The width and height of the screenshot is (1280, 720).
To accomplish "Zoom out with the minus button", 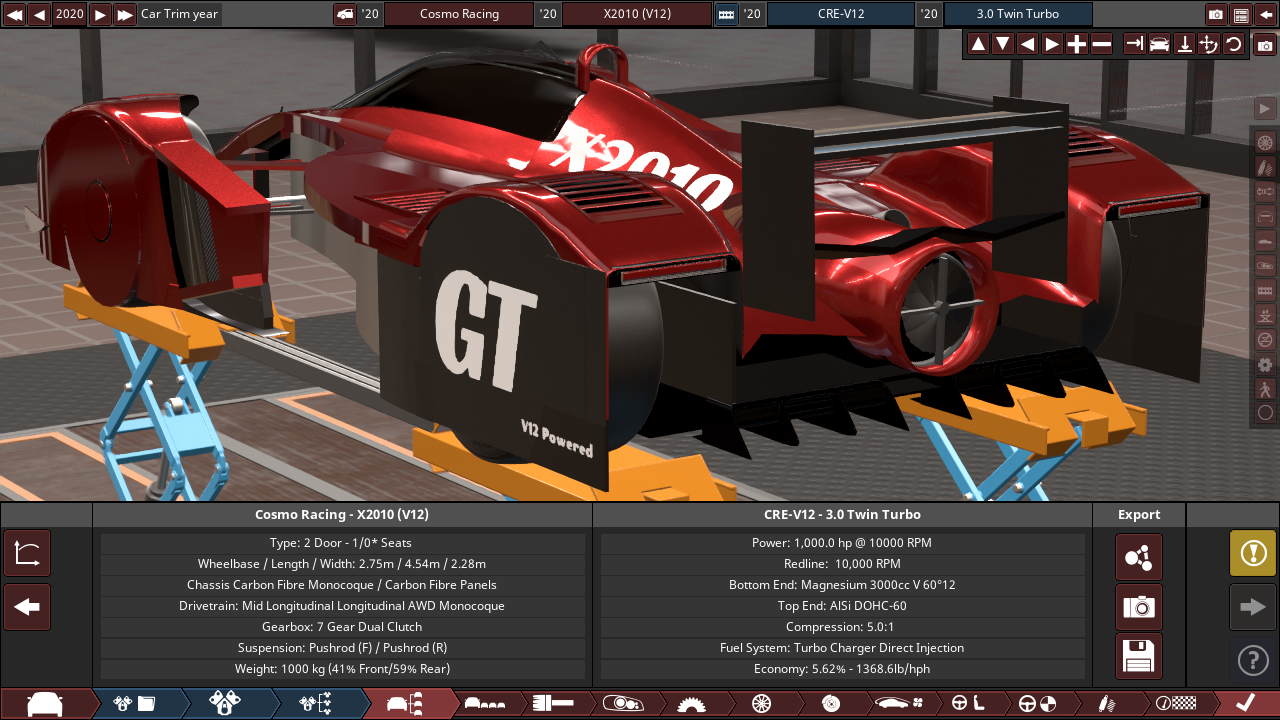I will coord(1102,44).
